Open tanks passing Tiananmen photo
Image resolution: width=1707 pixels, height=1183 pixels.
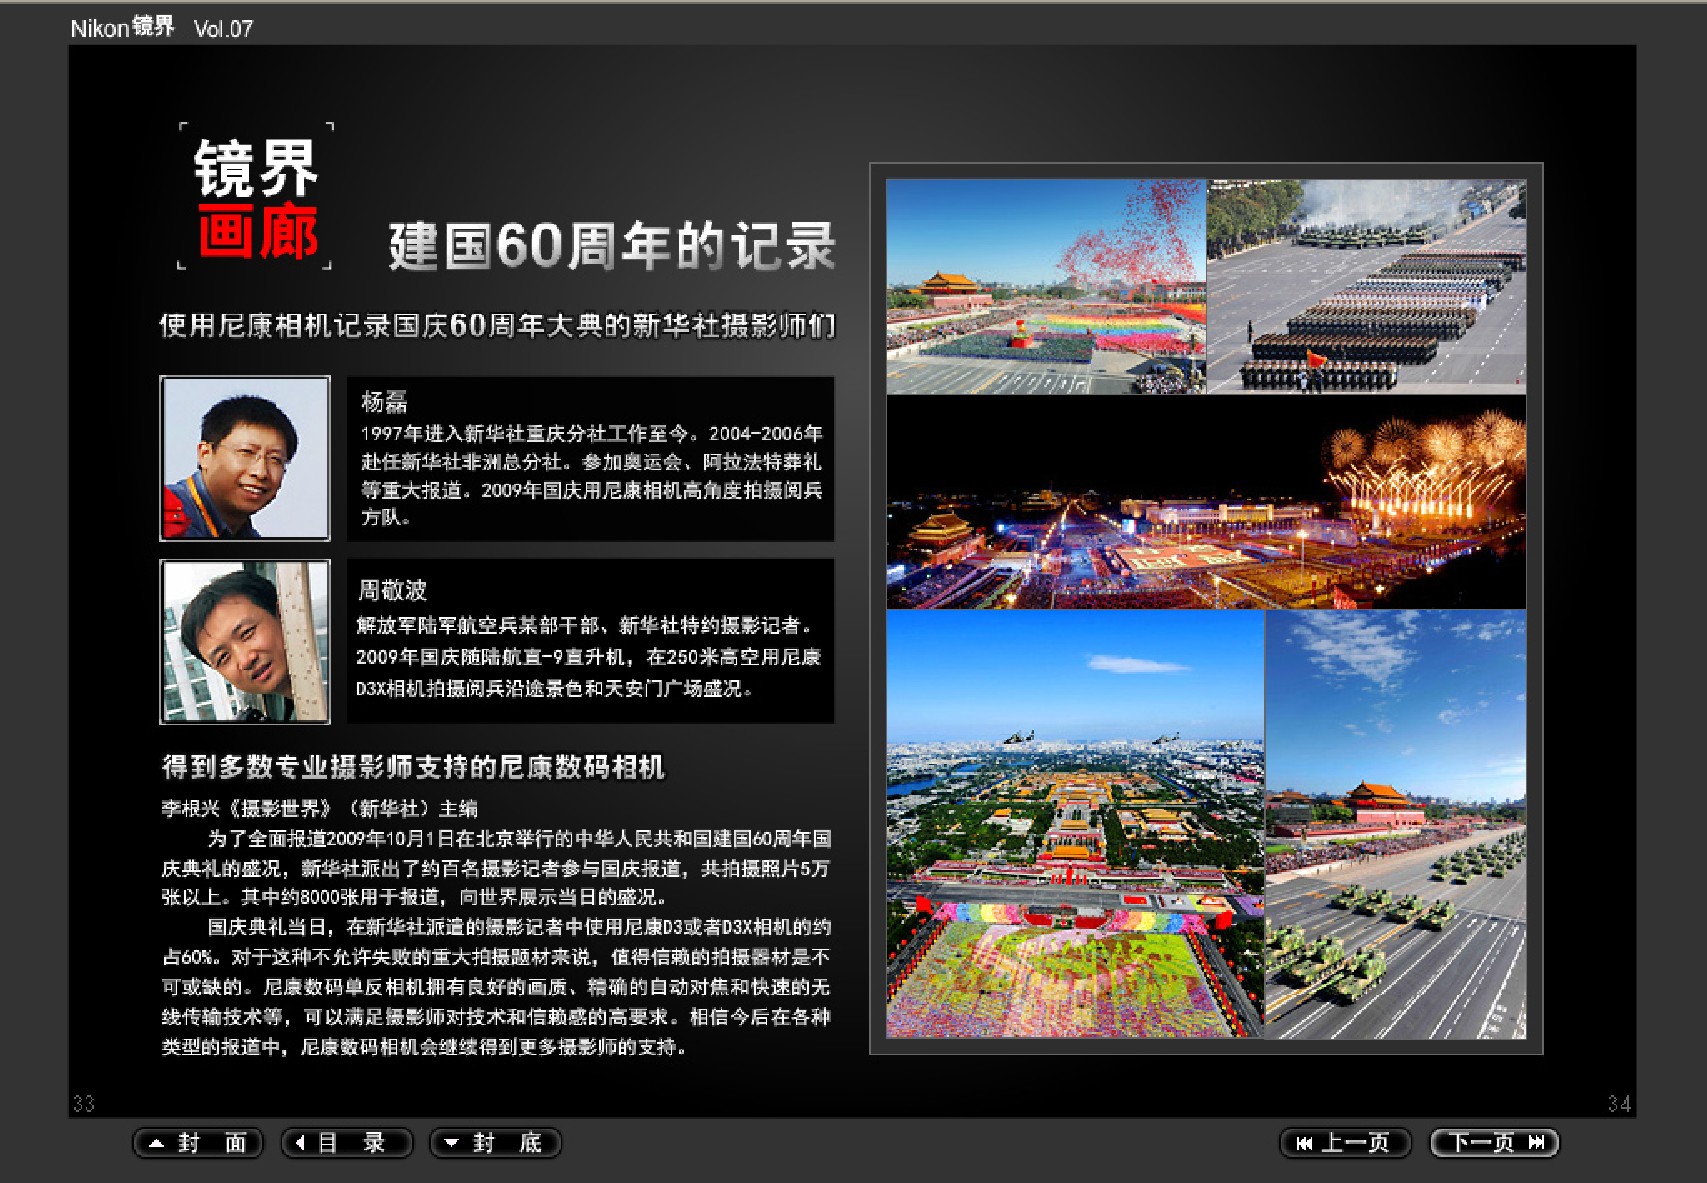coord(1396,824)
